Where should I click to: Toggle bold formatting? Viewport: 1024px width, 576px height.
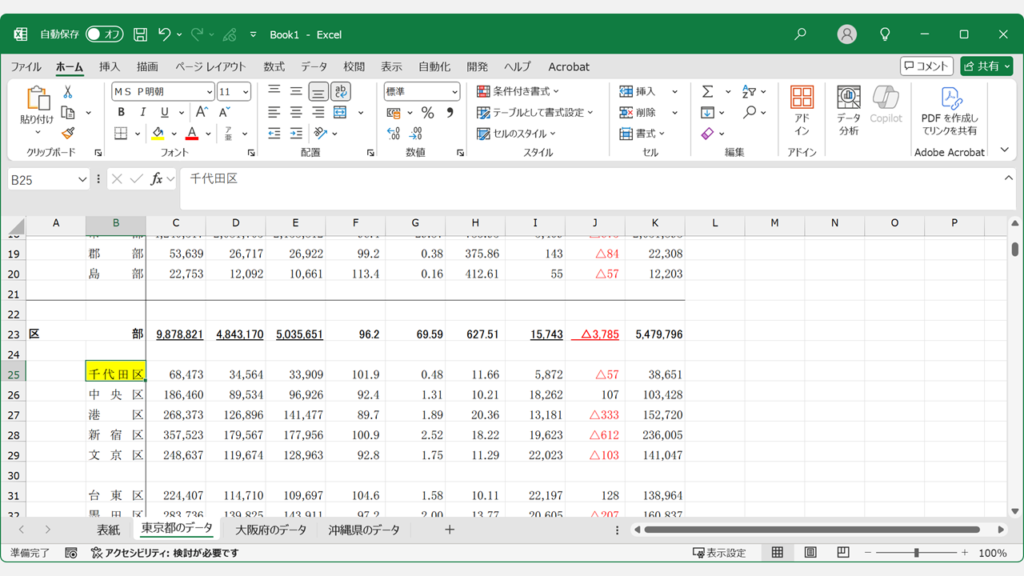(121, 112)
